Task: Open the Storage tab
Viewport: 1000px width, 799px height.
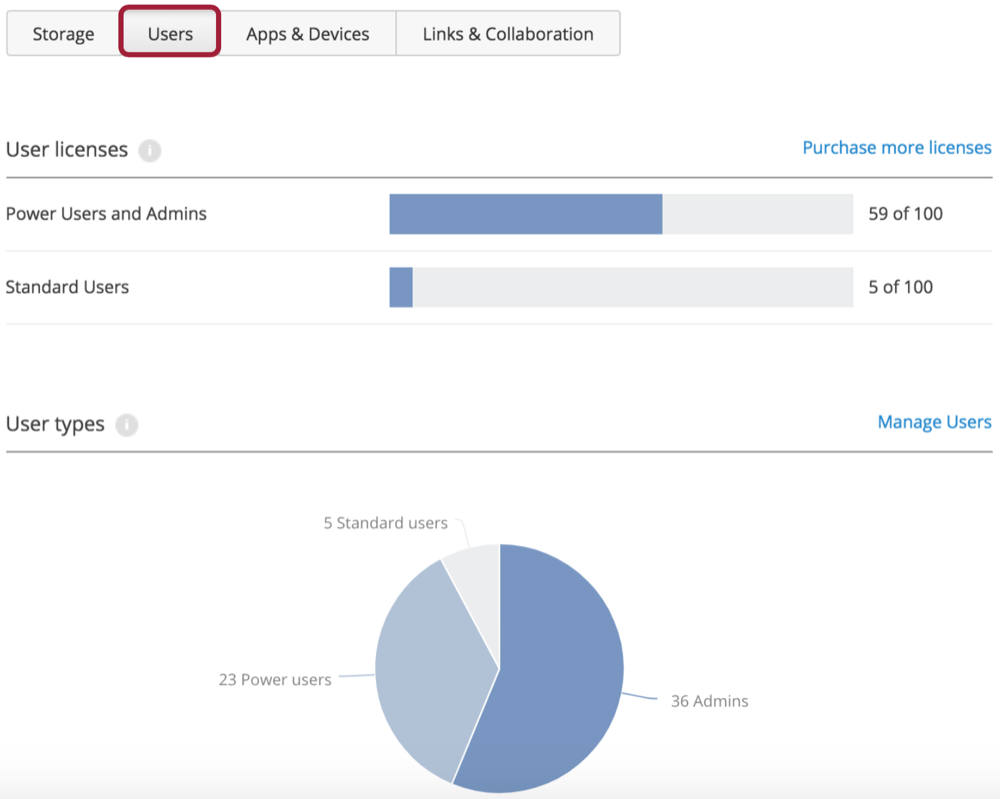Action: tap(63, 34)
